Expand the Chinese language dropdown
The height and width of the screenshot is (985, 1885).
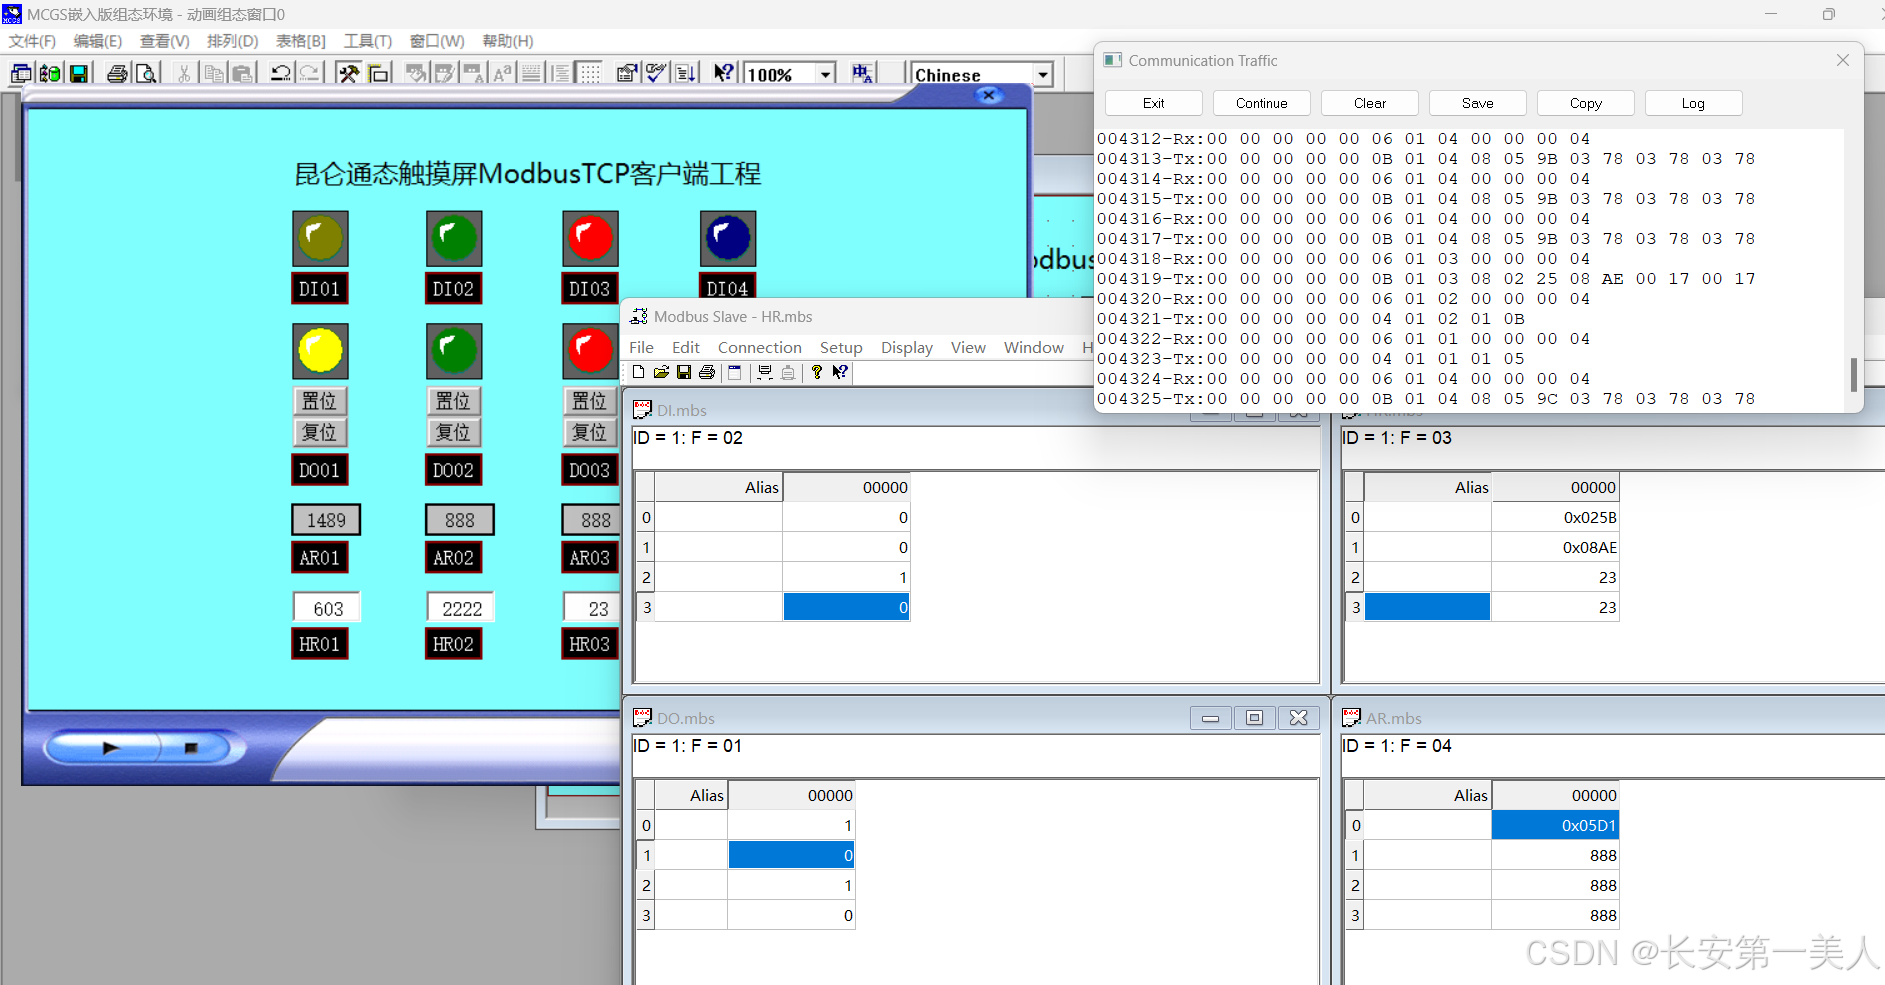[x=1043, y=75]
